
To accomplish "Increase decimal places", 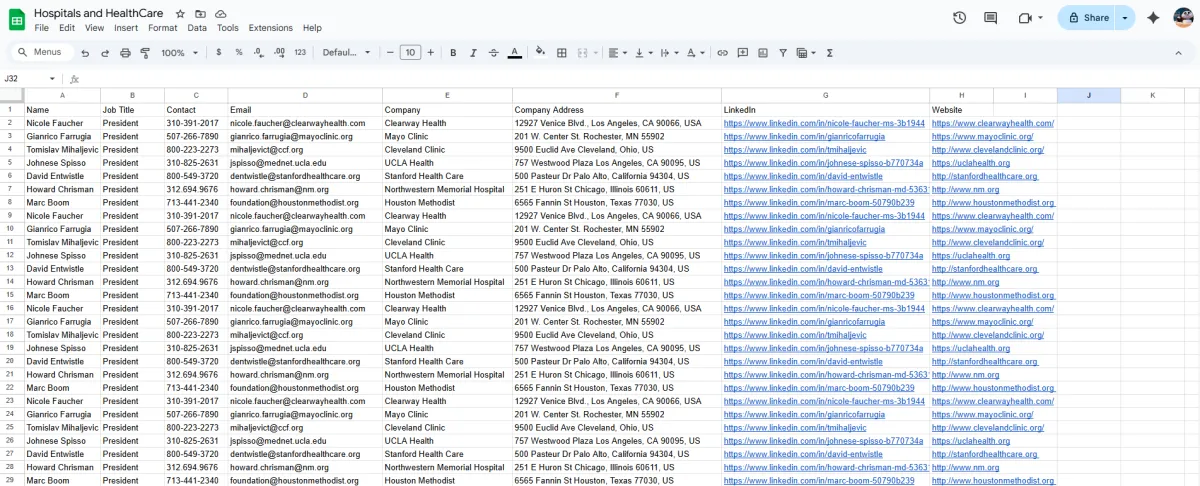I will [x=279, y=52].
